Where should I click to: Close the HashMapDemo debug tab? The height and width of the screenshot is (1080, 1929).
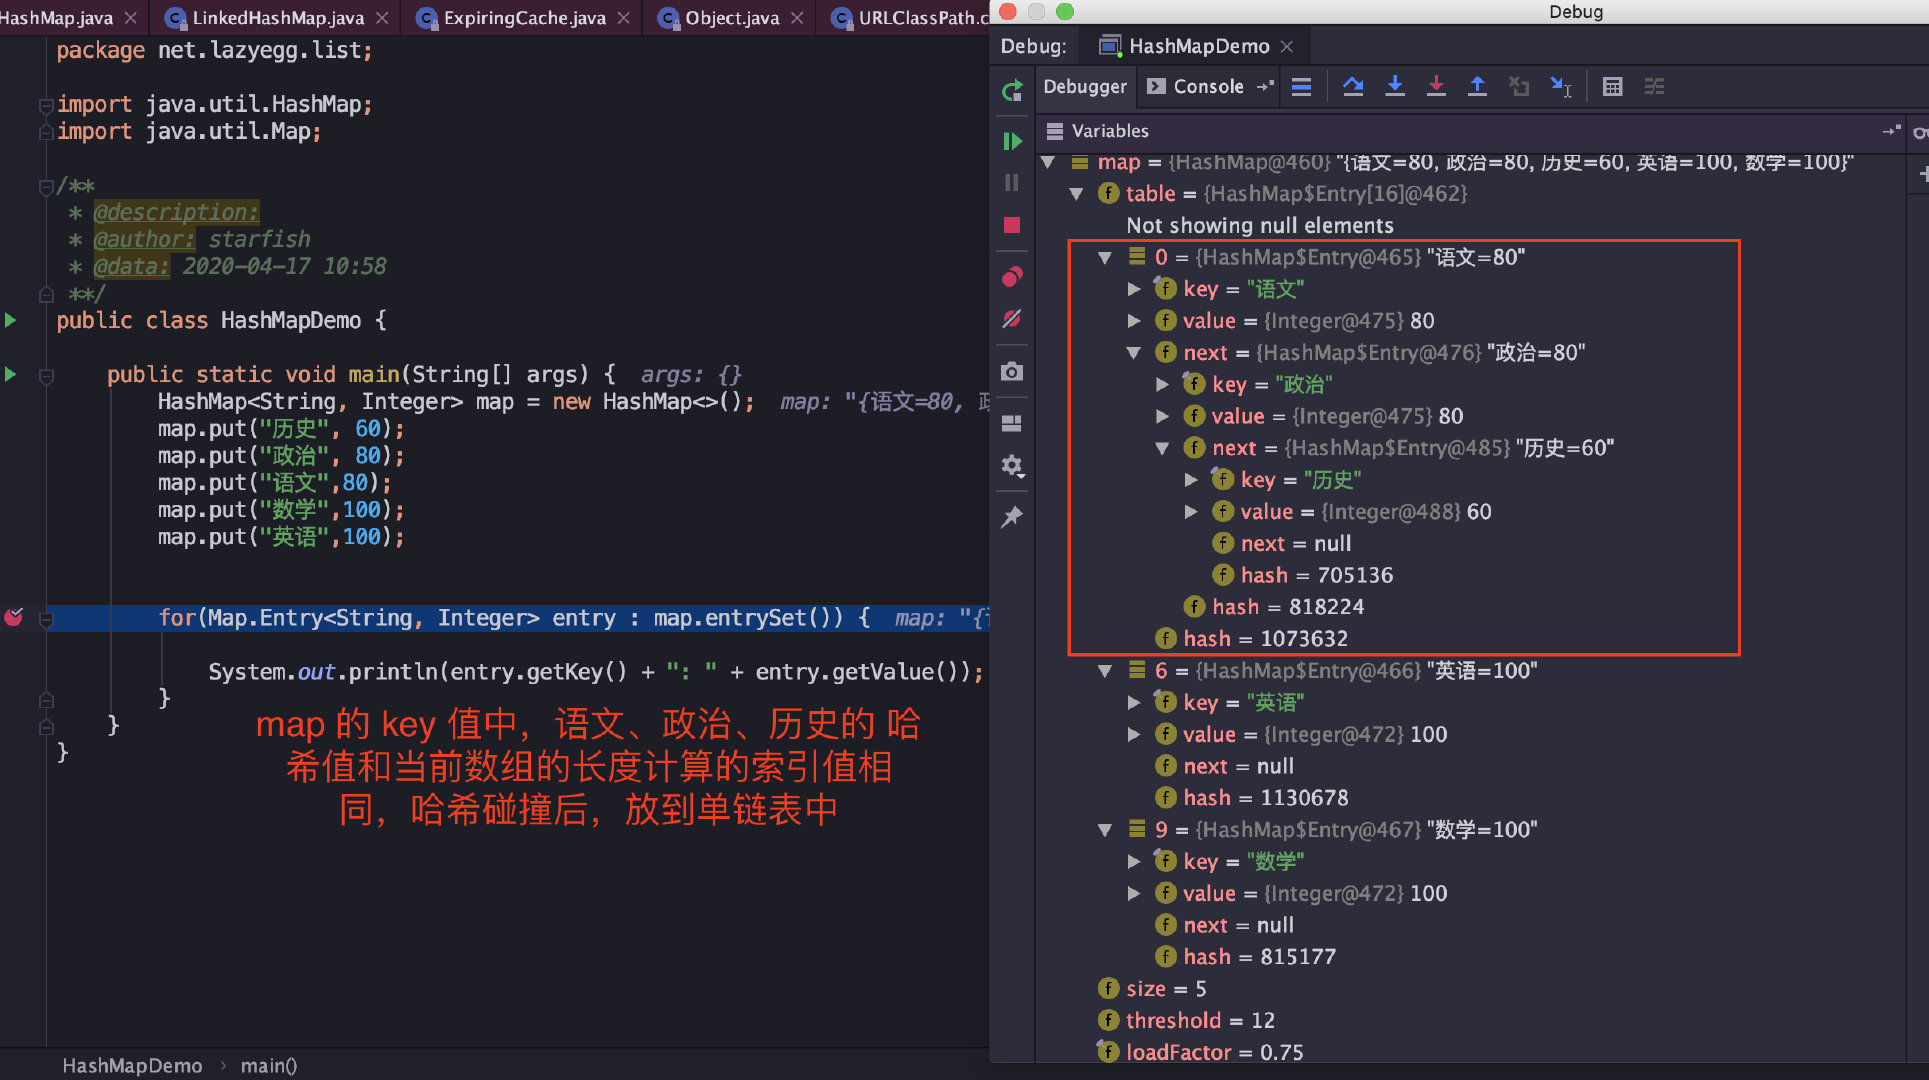(x=1287, y=46)
